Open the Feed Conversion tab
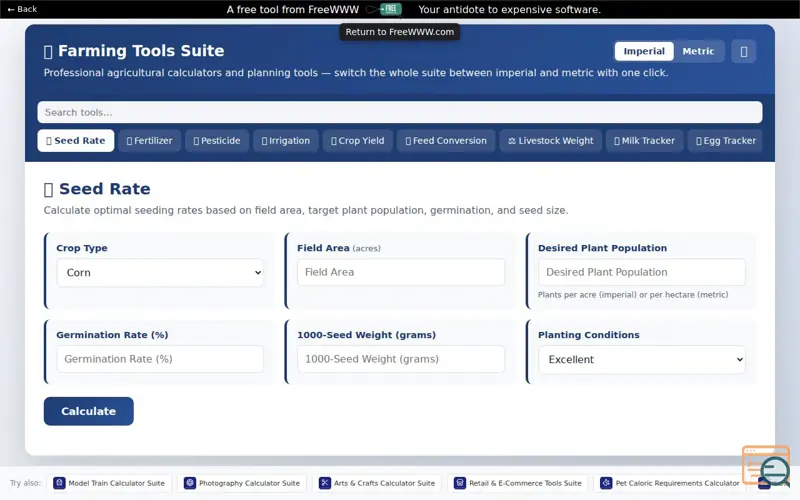The image size is (800, 500). tap(445, 141)
